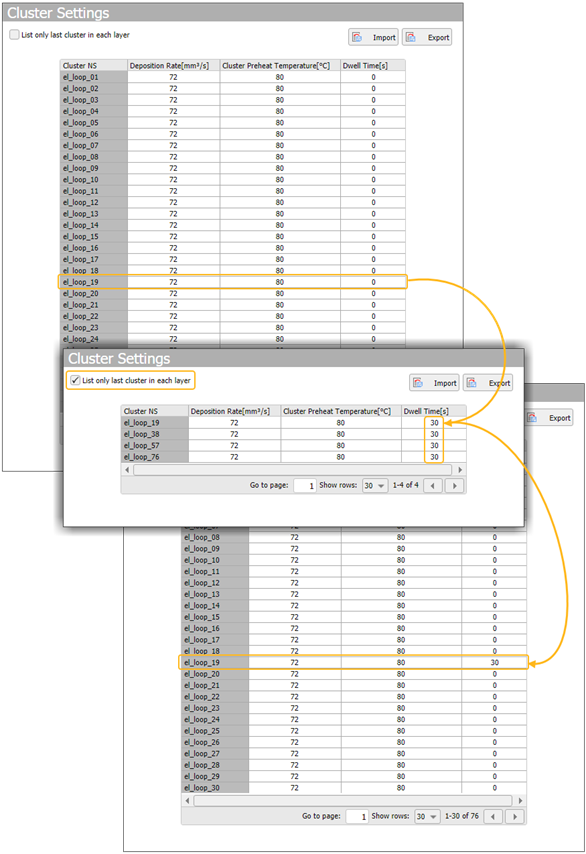Screen dimensions: 586x854
Task: Go to next page in the 1-4 of 4 pager
Action: pyautogui.click(x=455, y=485)
